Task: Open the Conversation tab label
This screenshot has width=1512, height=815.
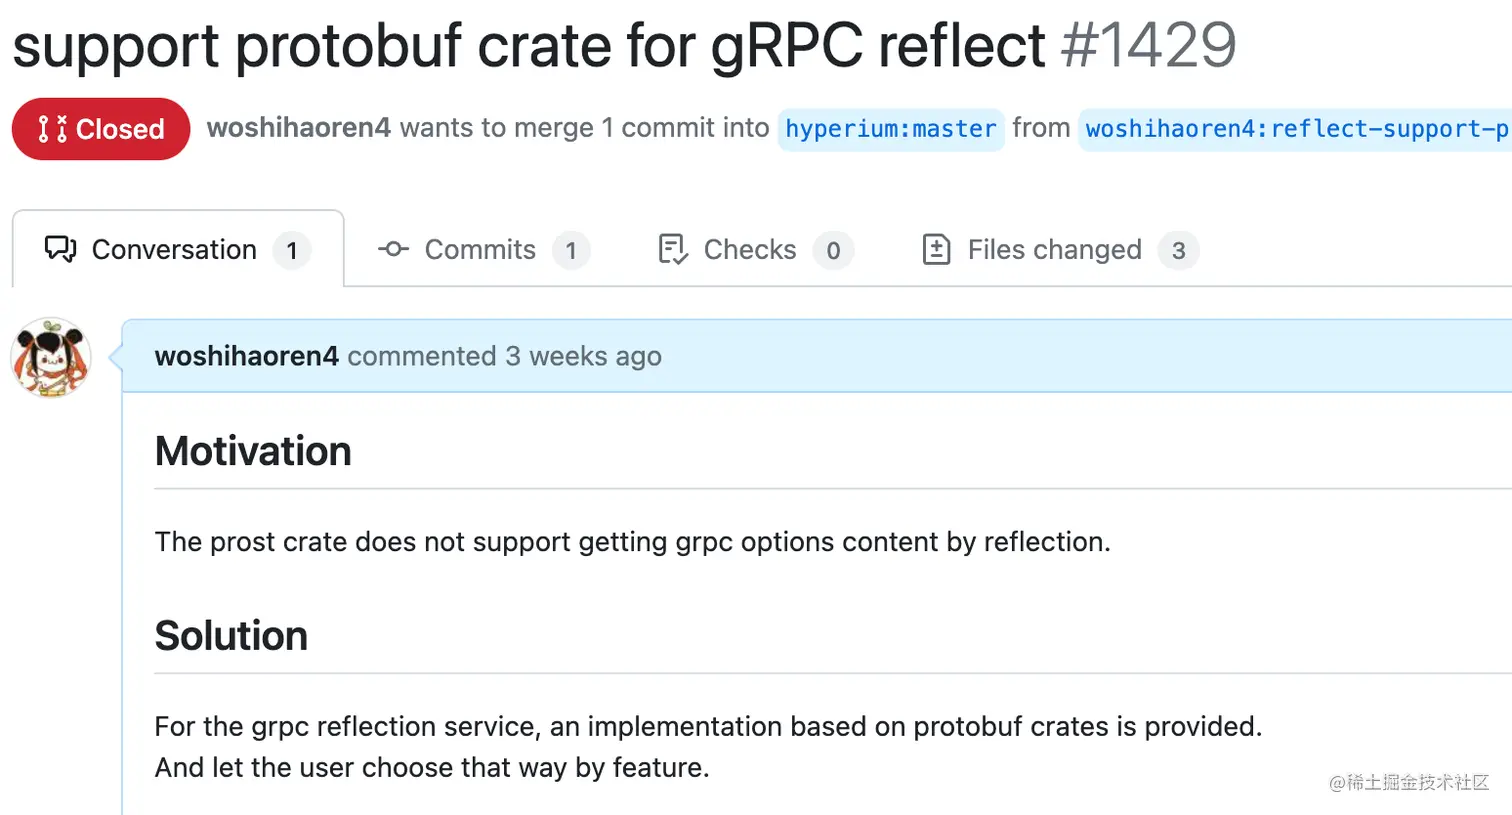Action: click(174, 249)
